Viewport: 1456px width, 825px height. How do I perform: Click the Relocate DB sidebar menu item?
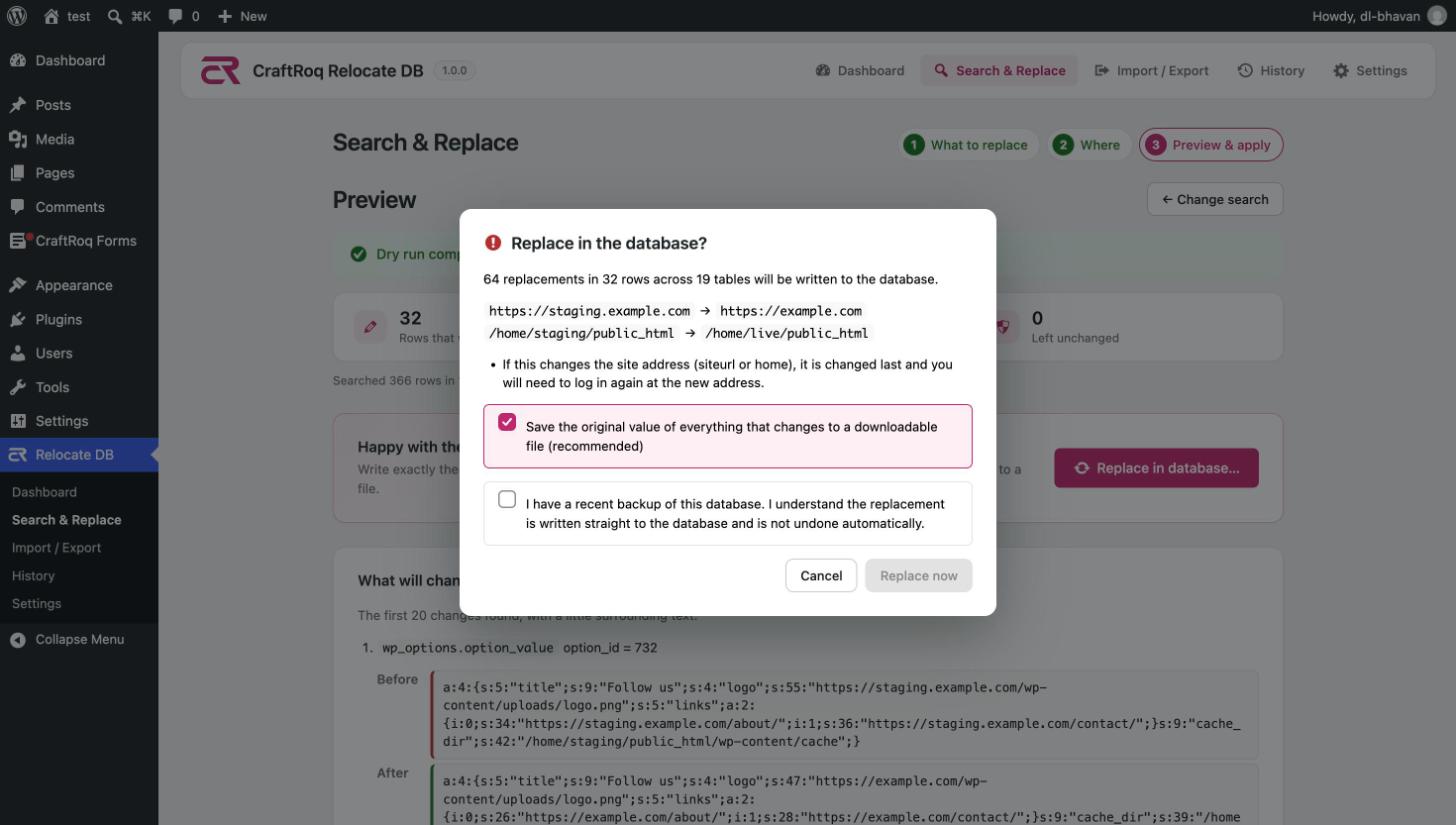click(79, 455)
